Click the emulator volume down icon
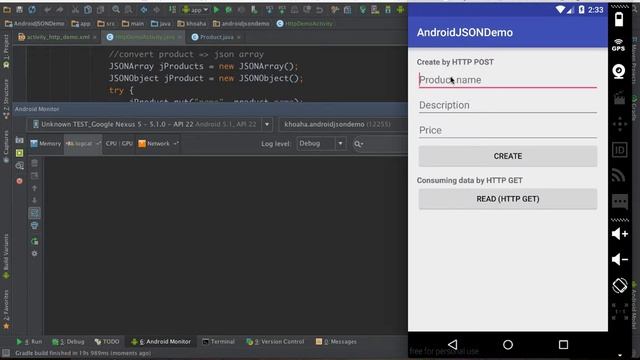The height and width of the screenshot is (360, 640). (x=620, y=259)
